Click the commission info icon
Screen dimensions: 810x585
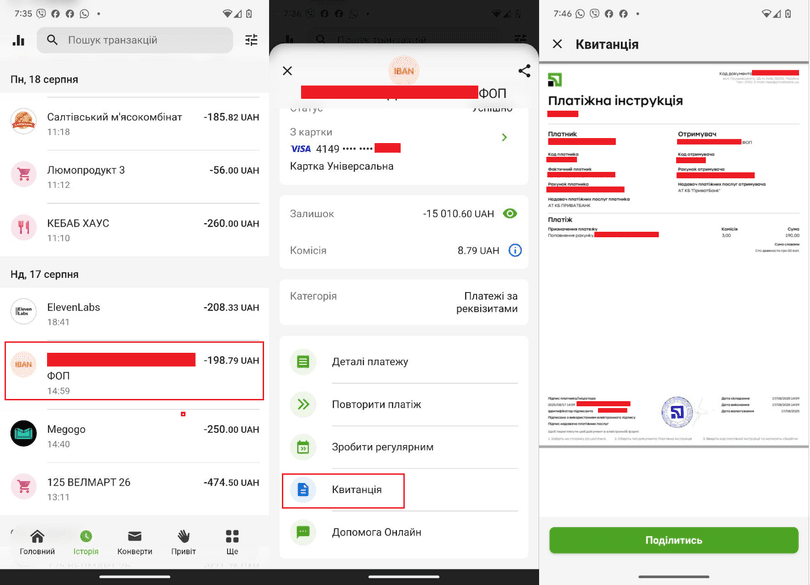tap(515, 250)
